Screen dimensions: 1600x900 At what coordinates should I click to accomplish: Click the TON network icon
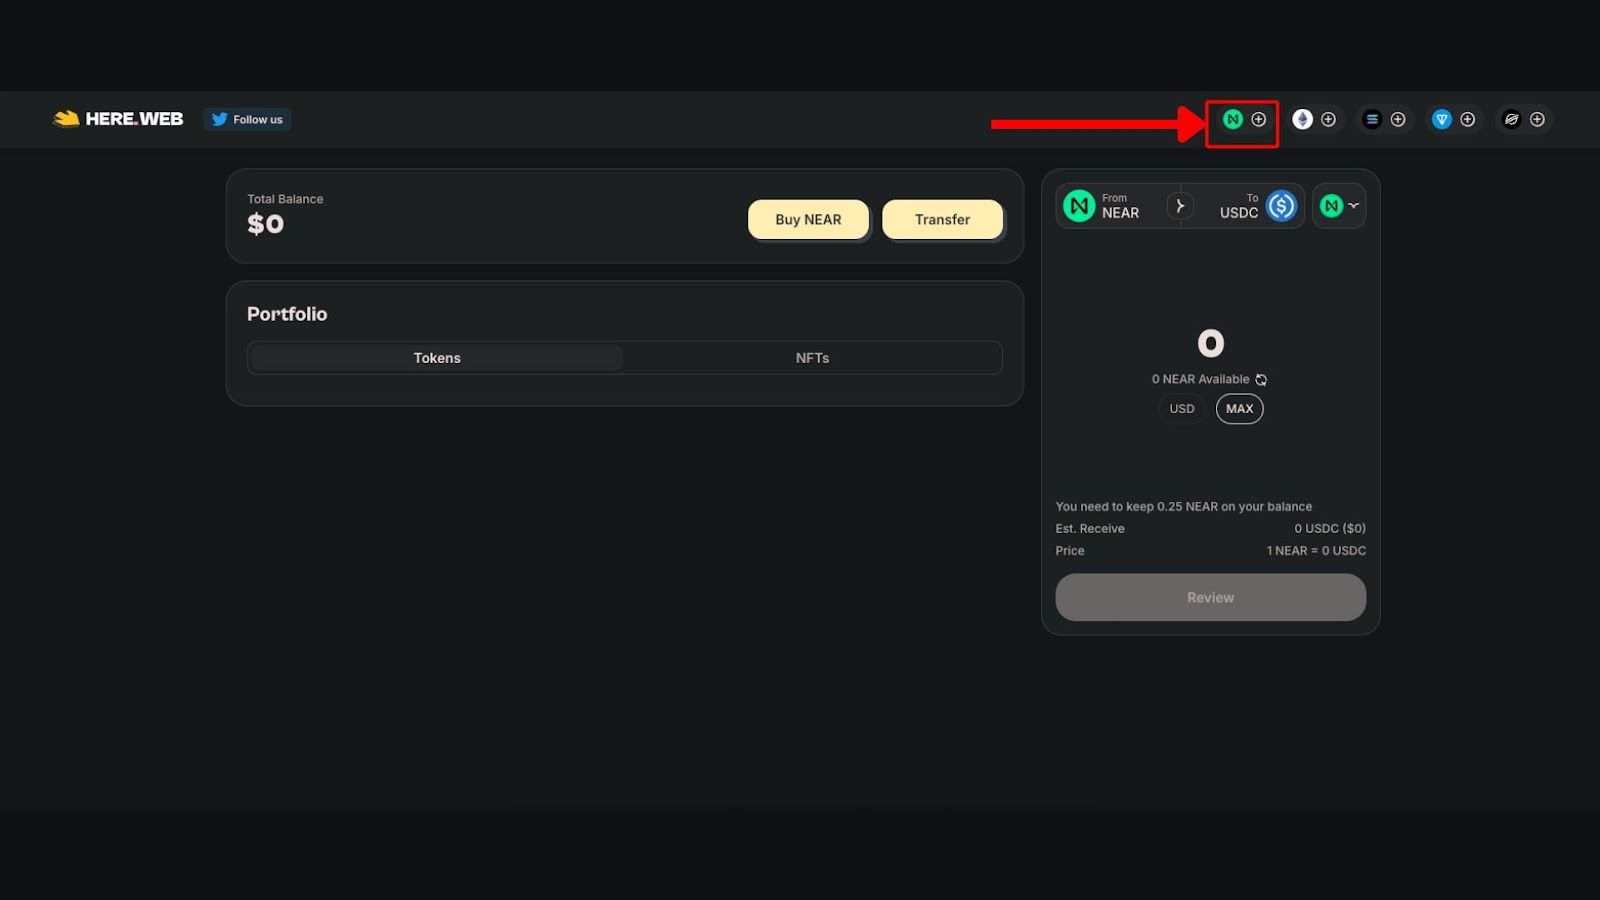click(x=1441, y=119)
